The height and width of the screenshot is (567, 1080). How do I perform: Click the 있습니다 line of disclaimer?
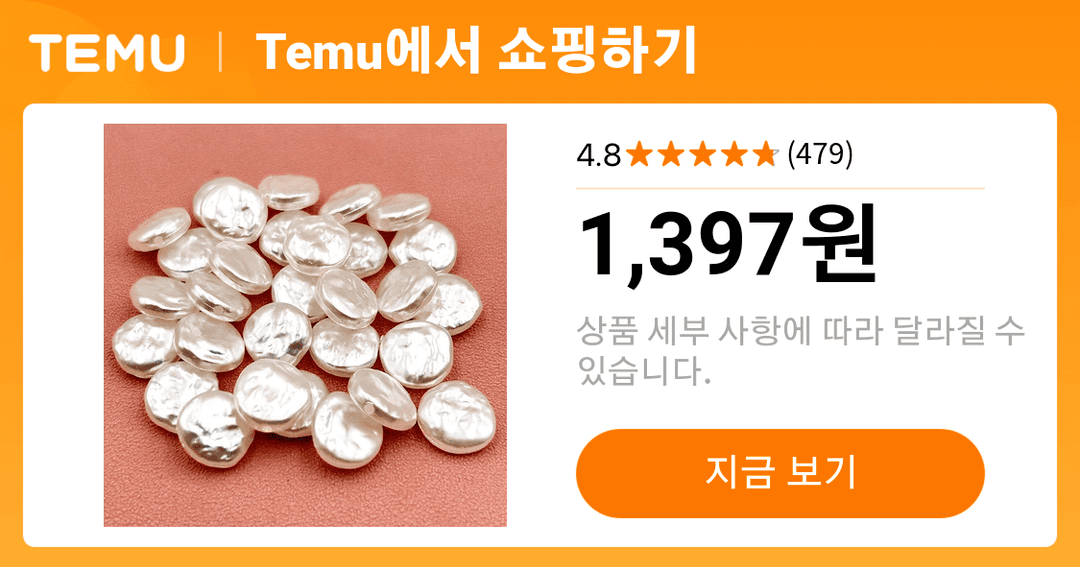644,371
